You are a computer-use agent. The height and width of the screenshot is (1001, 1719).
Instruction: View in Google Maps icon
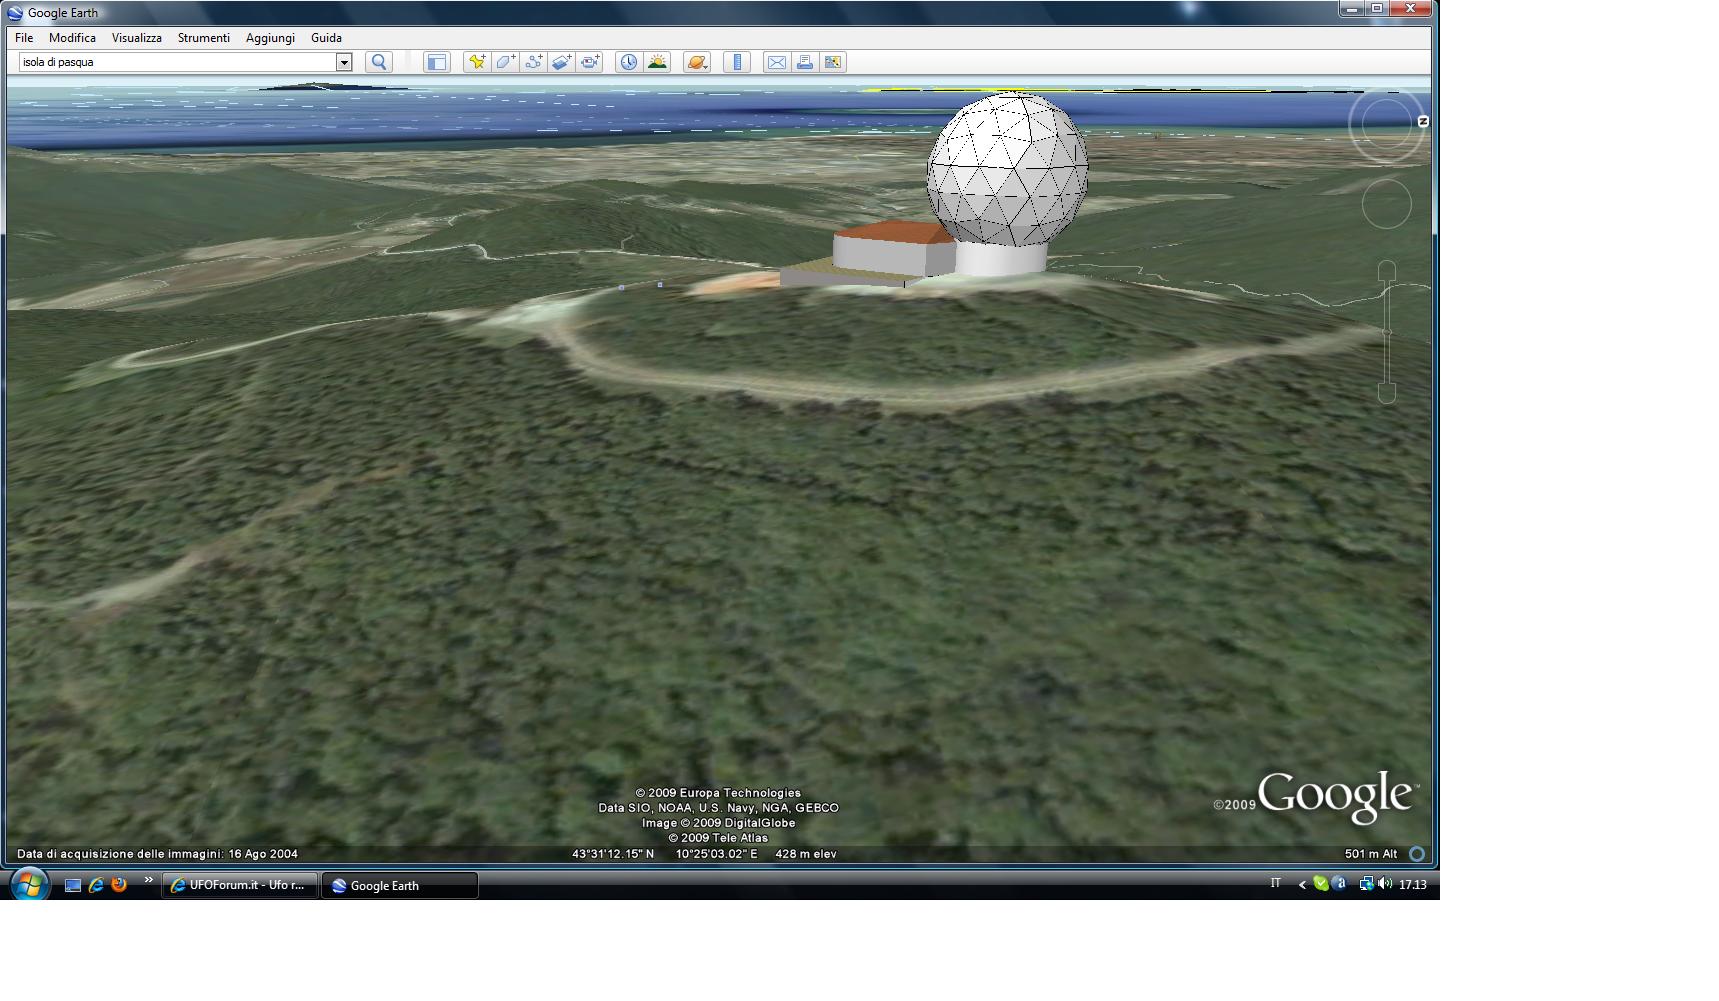pos(833,62)
